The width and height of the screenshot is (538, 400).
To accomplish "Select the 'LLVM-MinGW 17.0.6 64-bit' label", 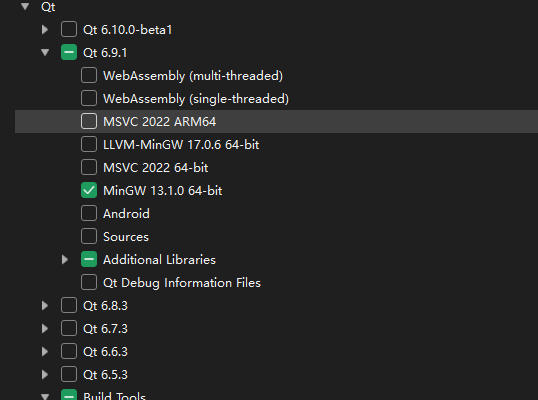I will coord(181,145).
